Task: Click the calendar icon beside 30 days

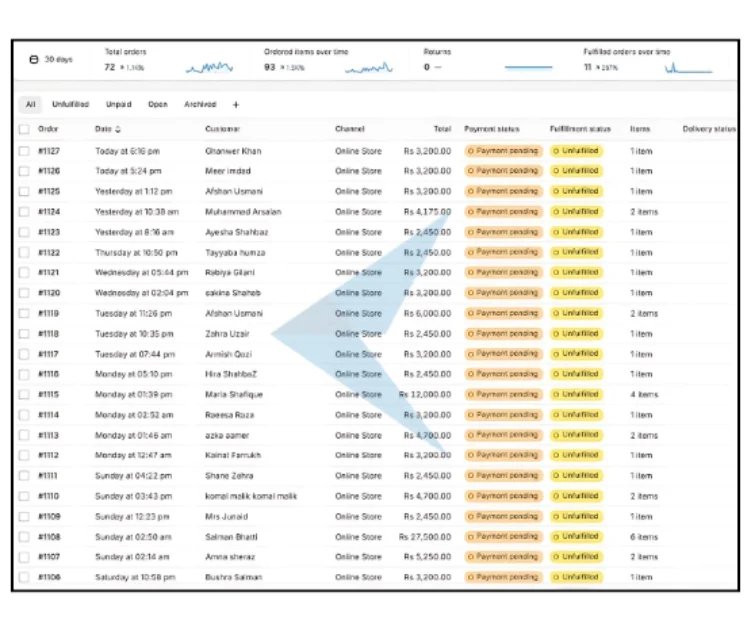Action: 35,60
